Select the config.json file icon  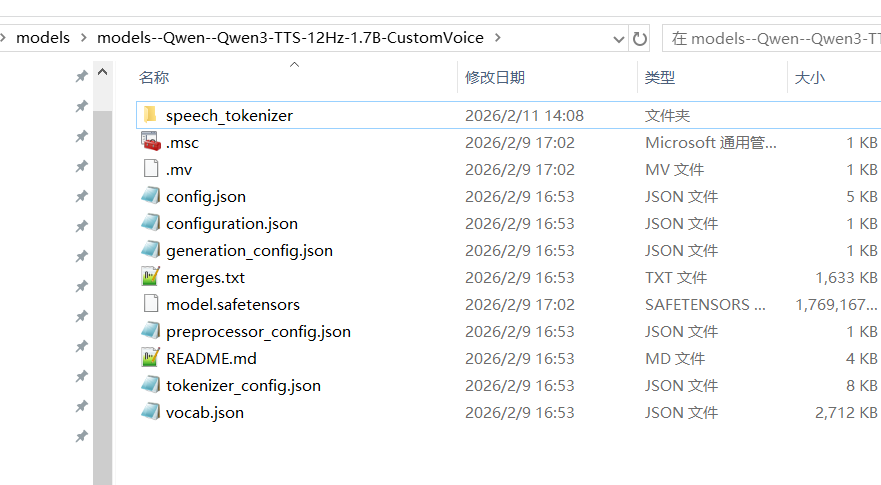click(x=150, y=196)
